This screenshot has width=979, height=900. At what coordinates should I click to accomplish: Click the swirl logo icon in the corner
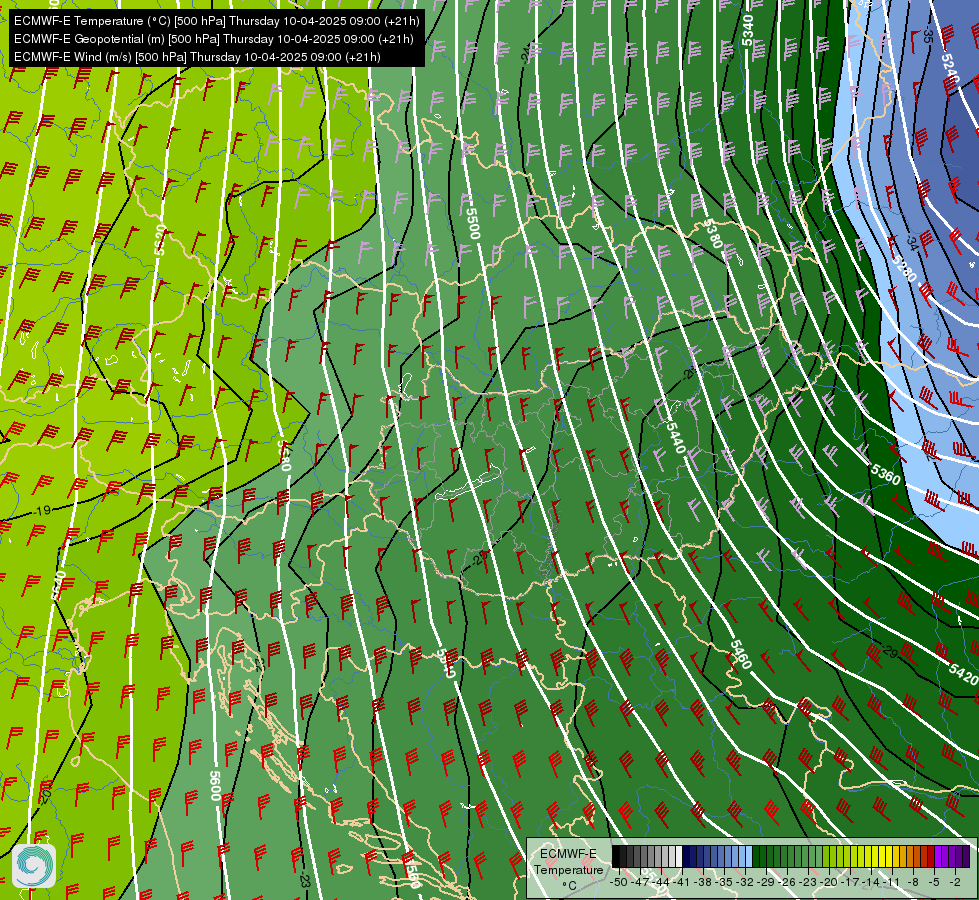click(34, 866)
